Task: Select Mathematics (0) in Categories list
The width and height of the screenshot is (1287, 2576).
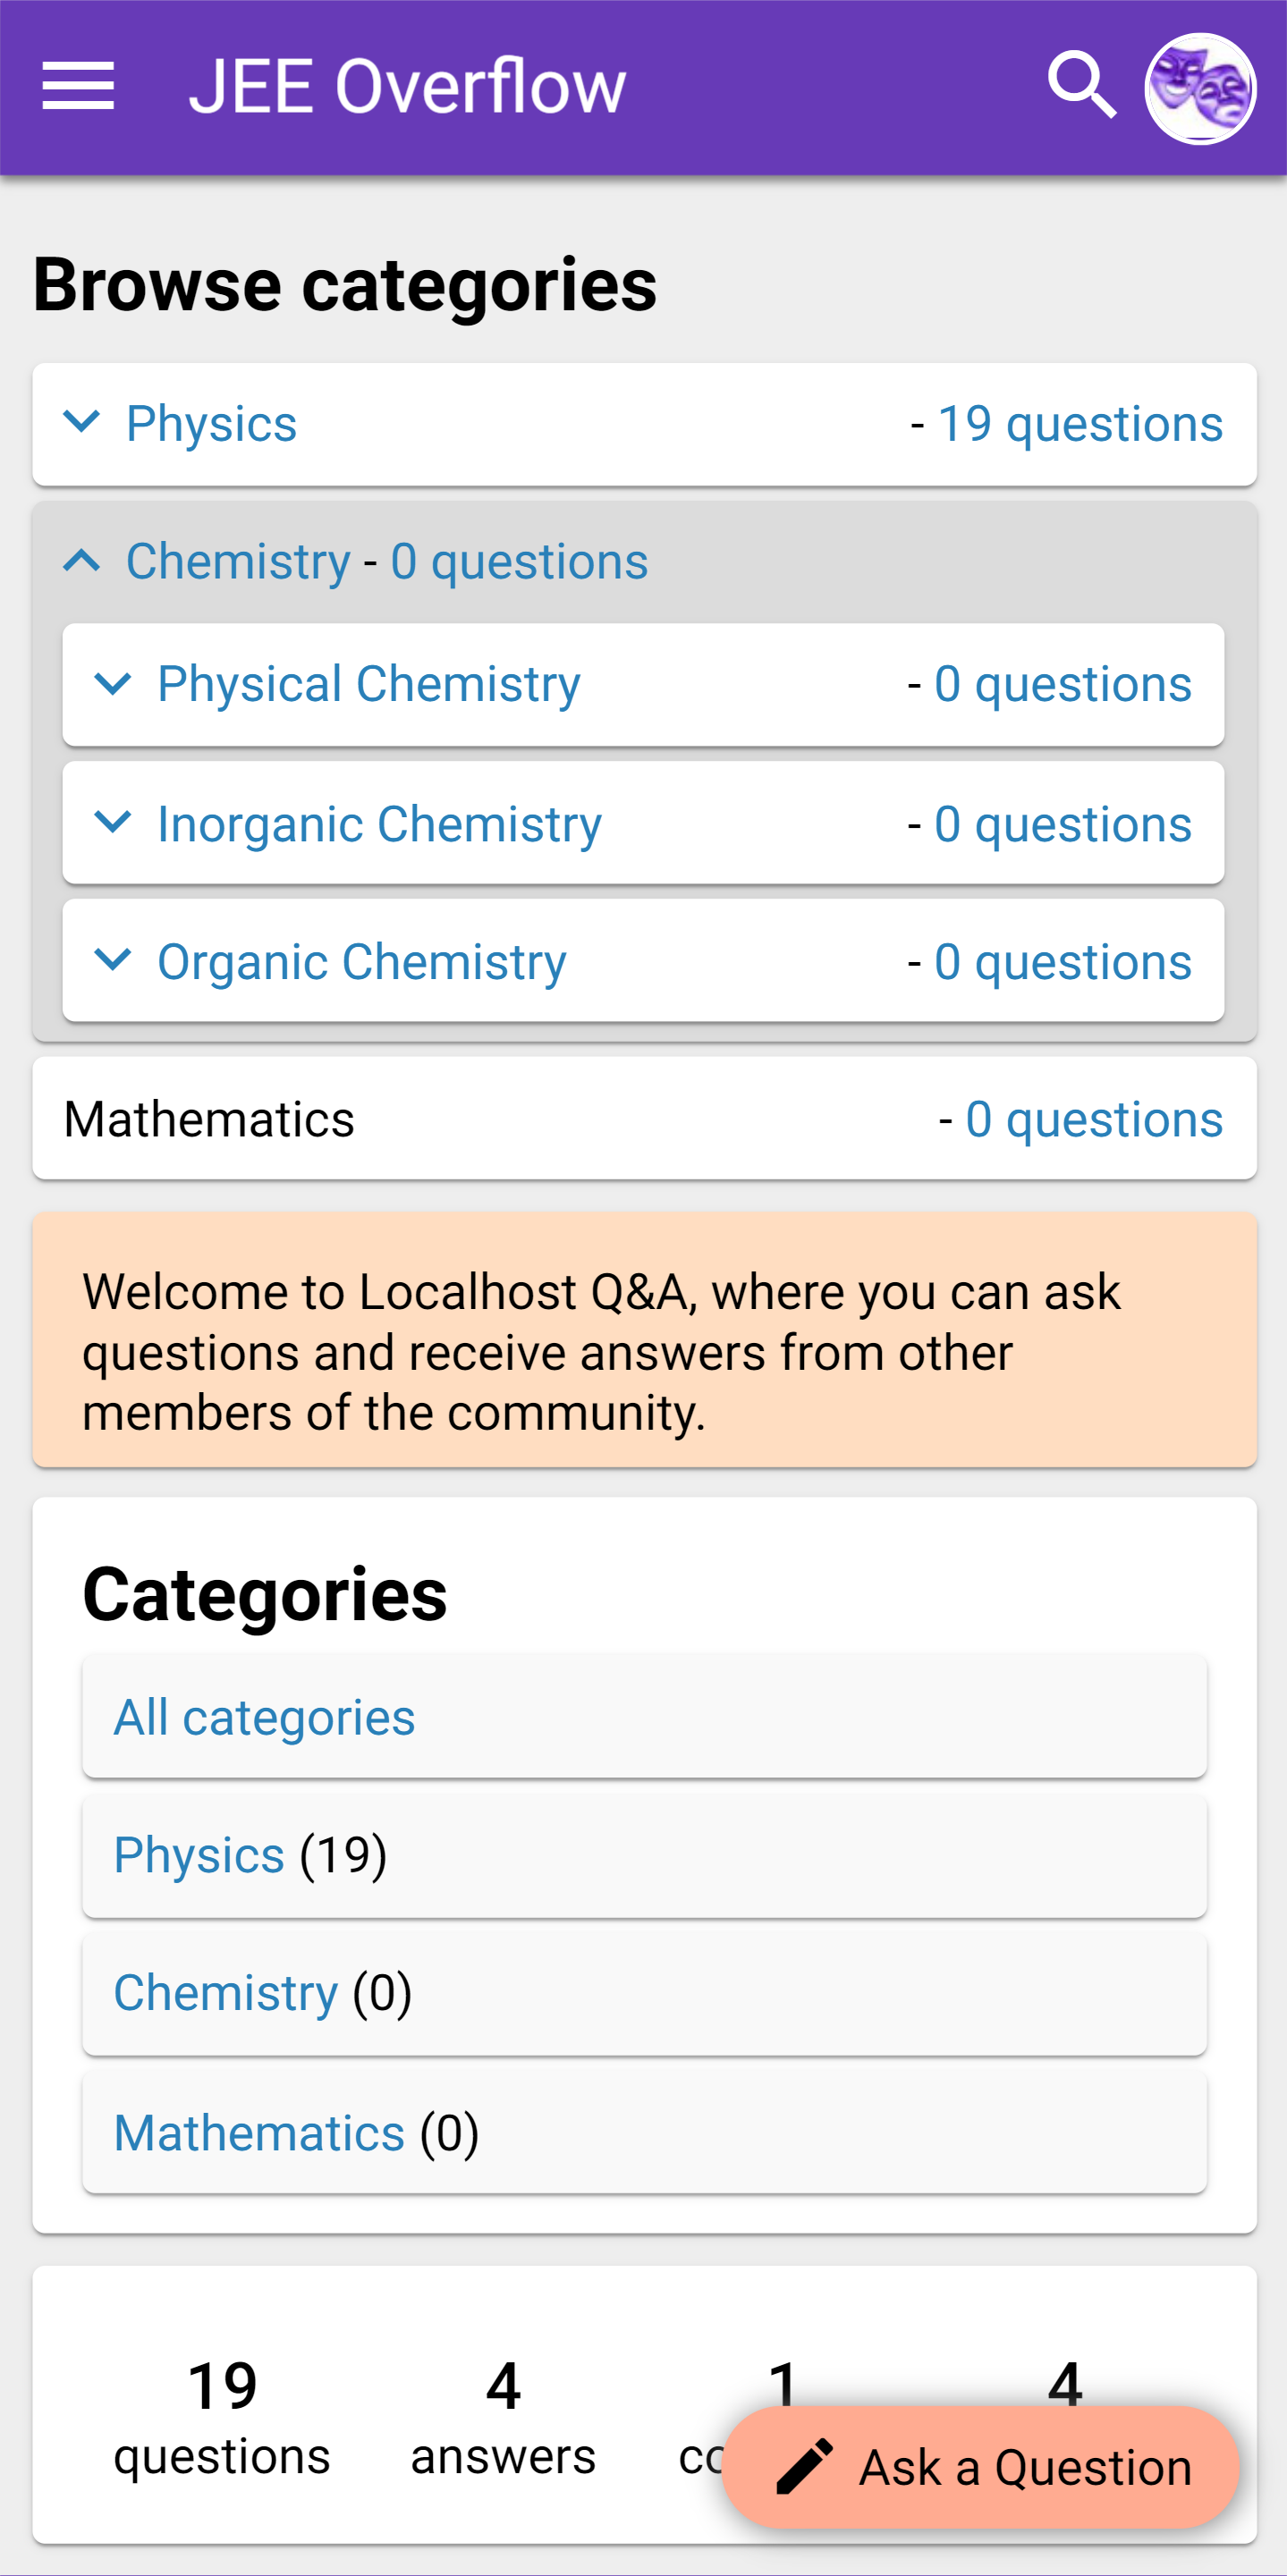Action: [258, 2133]
